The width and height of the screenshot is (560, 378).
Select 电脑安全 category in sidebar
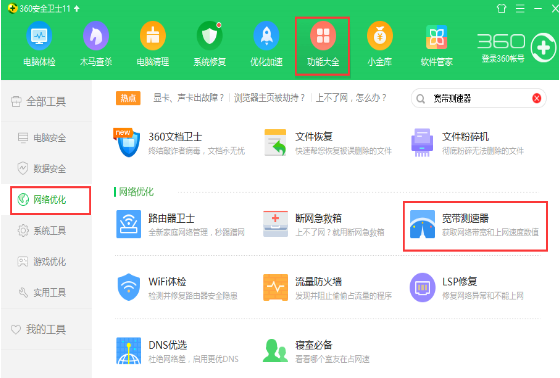coord(46,138)
